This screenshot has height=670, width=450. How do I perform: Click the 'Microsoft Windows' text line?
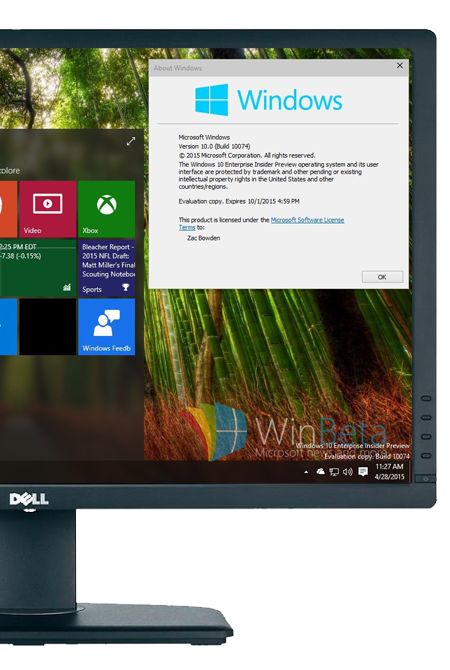[x=204, y=137]
